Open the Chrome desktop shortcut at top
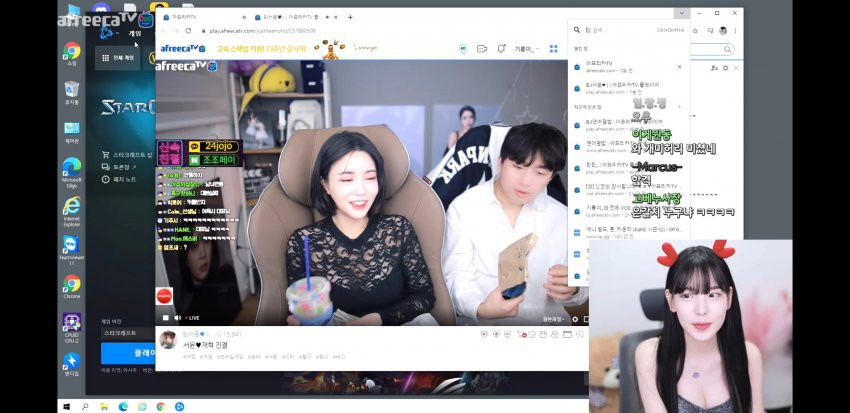 point(72,54)
